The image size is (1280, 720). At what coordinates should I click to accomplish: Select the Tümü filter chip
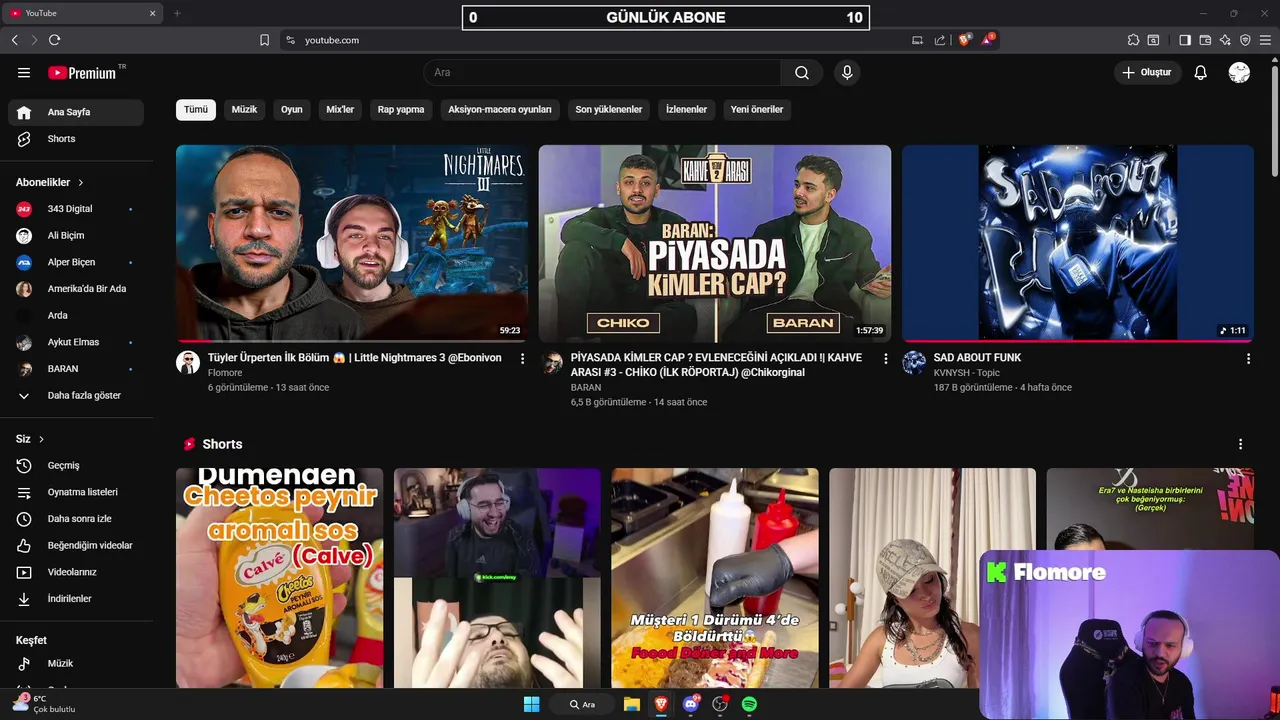pyautogui.click(x=196, y=110)
